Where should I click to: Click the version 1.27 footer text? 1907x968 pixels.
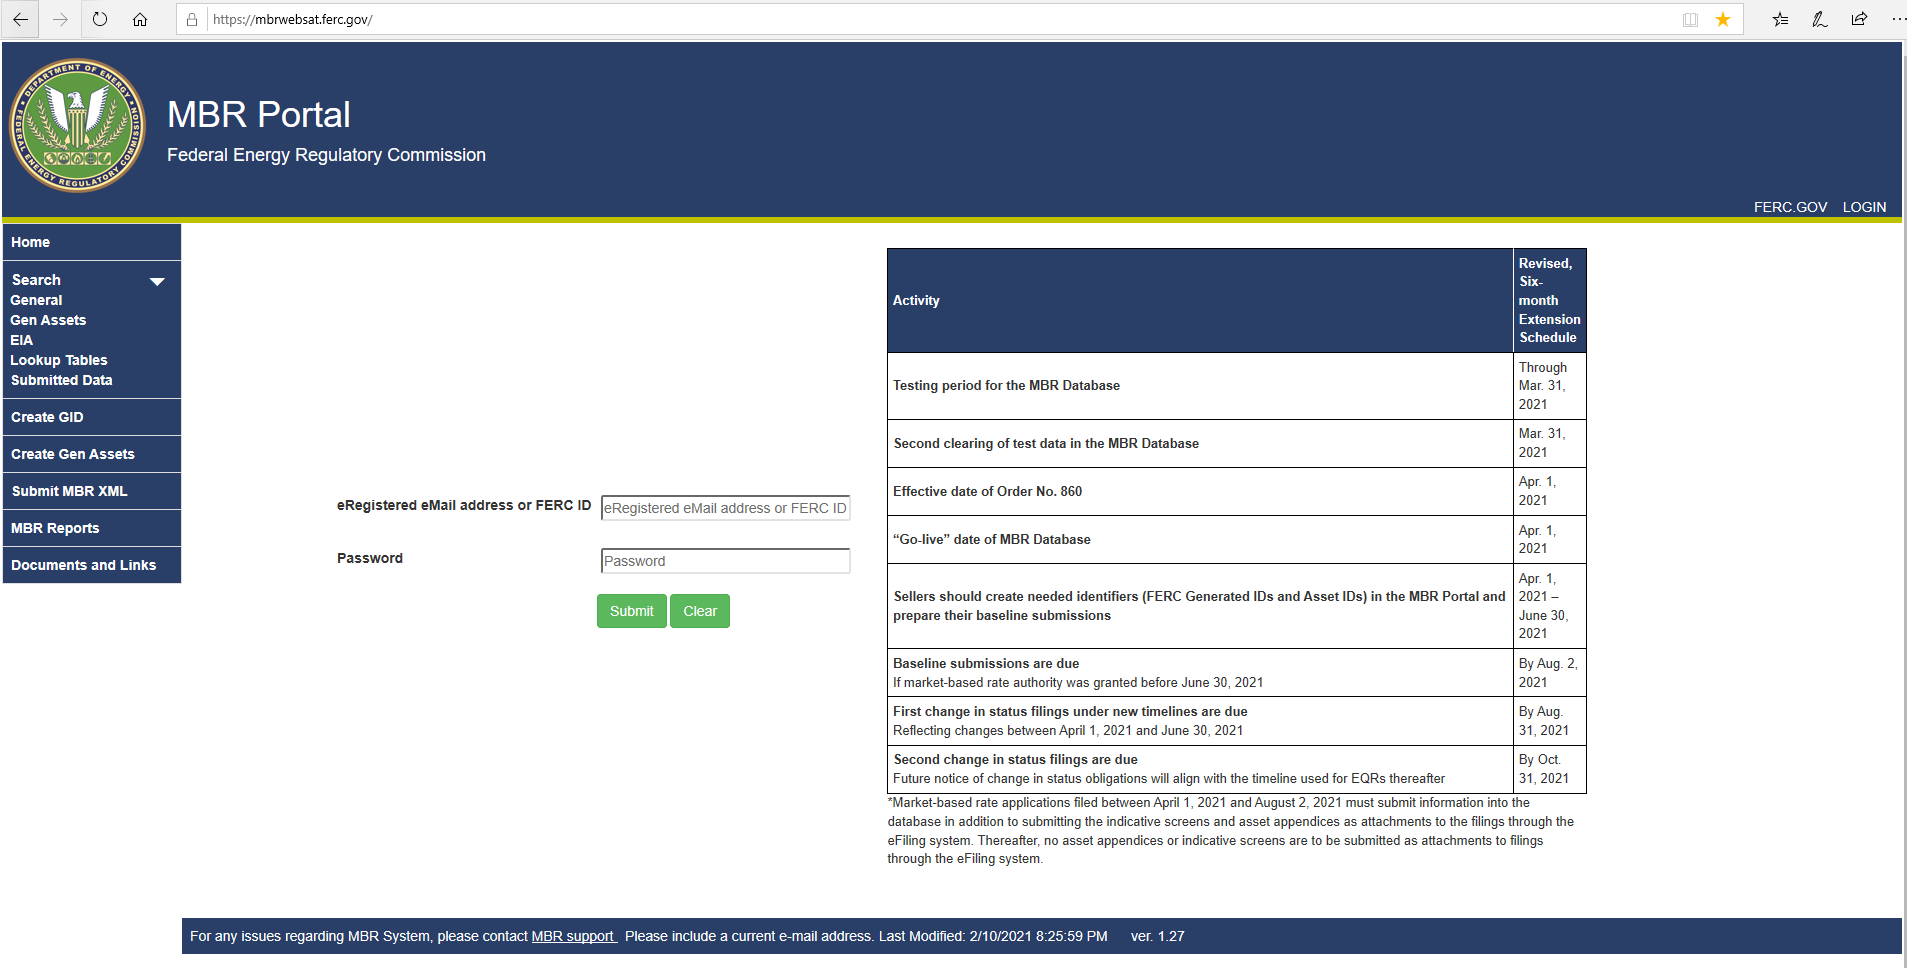point(1157,936)
